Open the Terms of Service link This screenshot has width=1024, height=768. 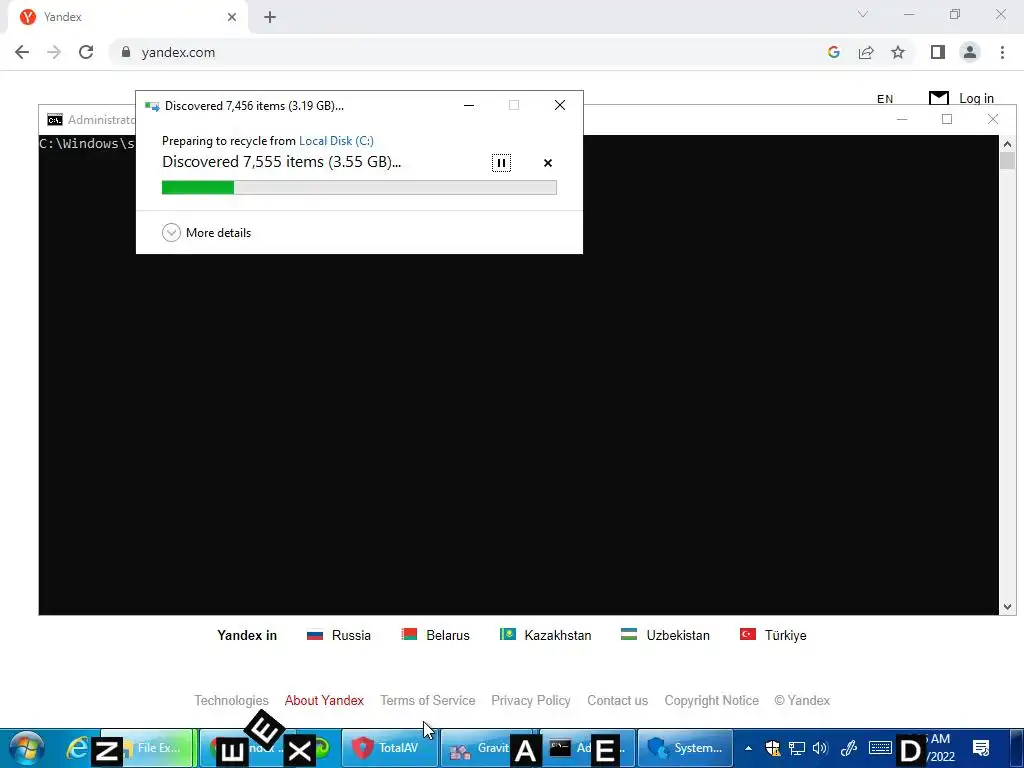[428, 700]
